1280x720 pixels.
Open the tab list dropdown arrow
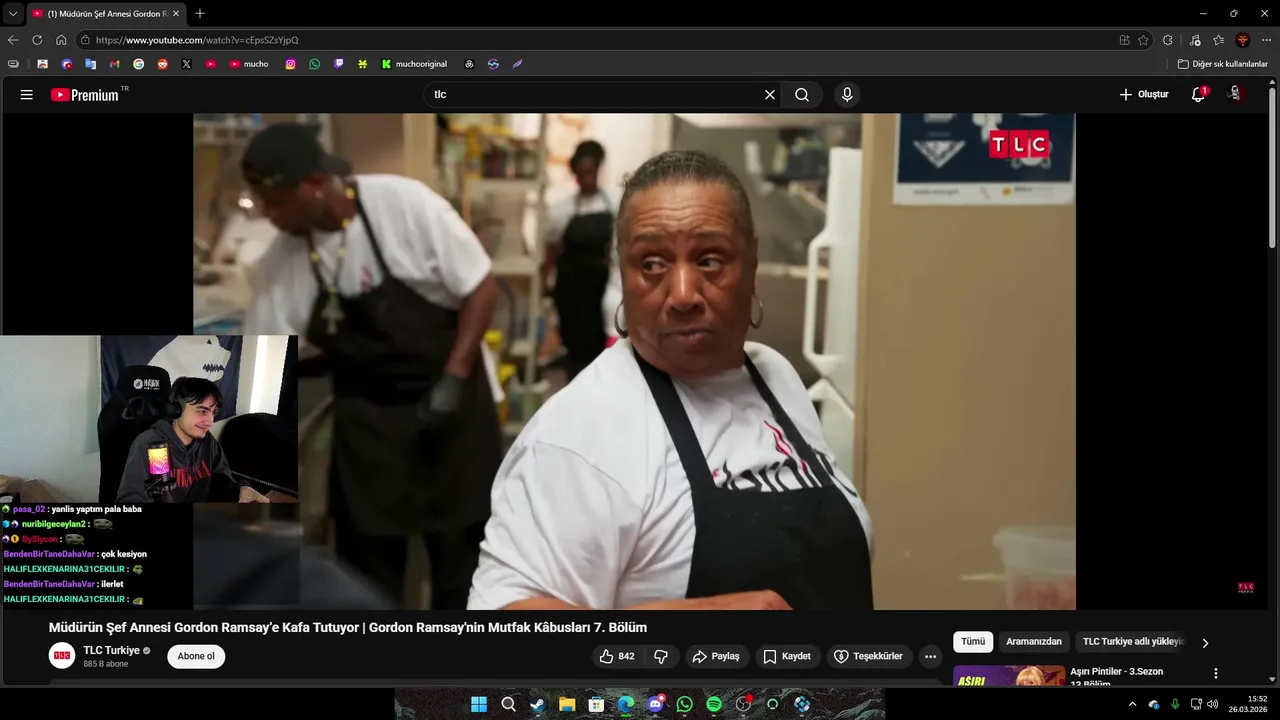[x=13, y=14]
